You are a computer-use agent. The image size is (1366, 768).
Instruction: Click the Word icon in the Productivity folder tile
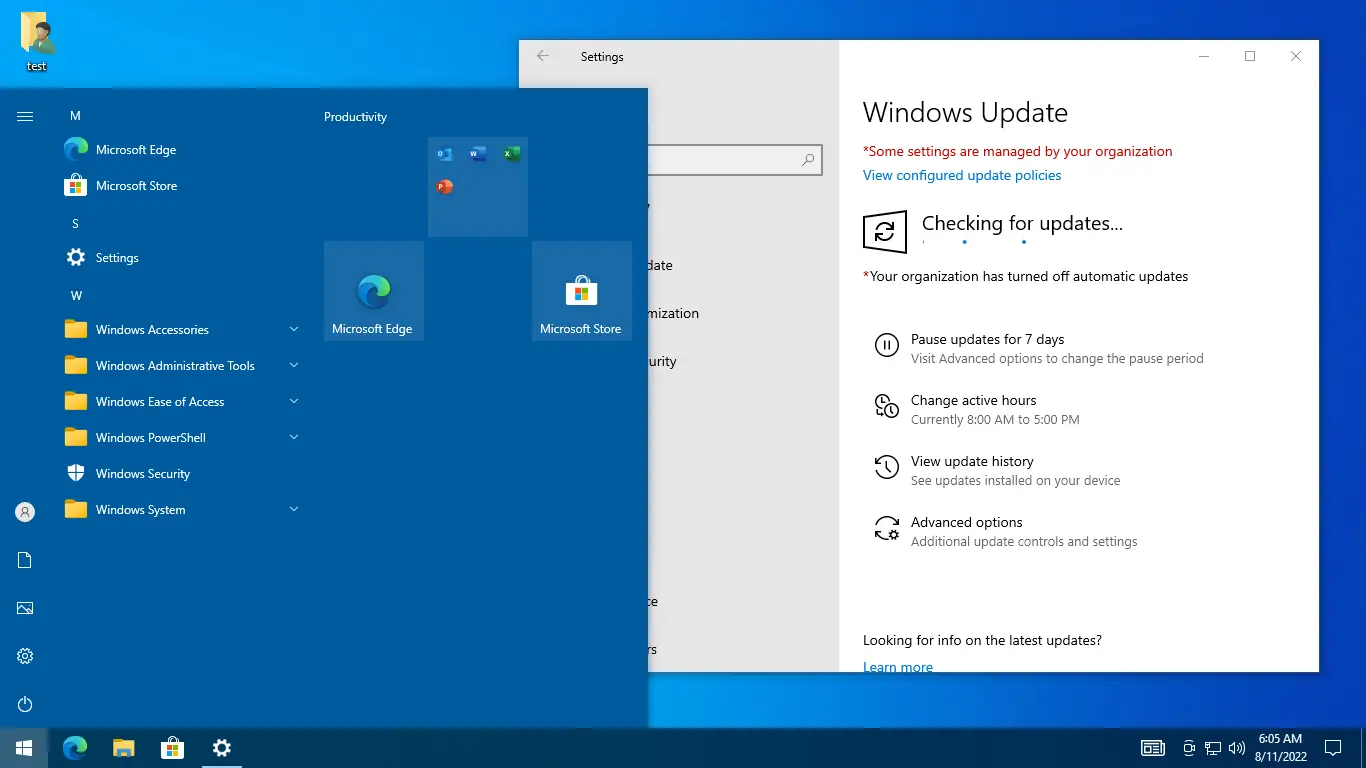point(478,154)
